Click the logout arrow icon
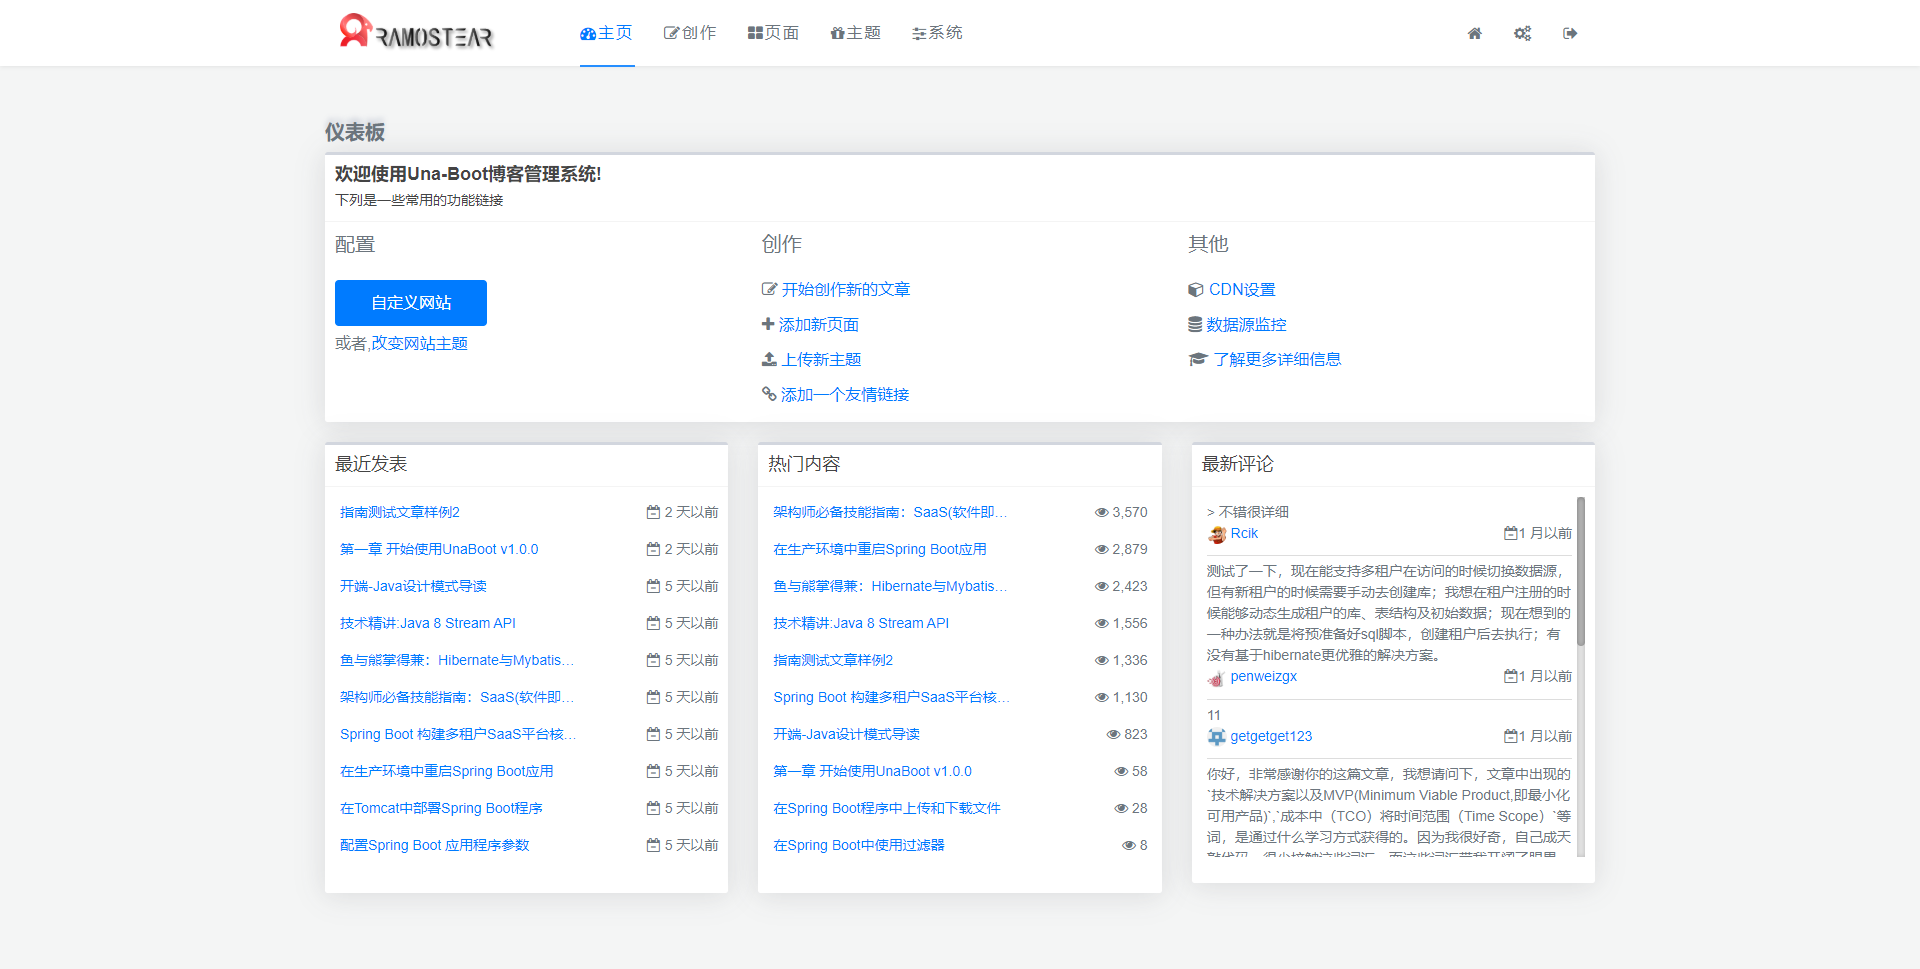The image size is (1920, 969). tap(1570, 34)
